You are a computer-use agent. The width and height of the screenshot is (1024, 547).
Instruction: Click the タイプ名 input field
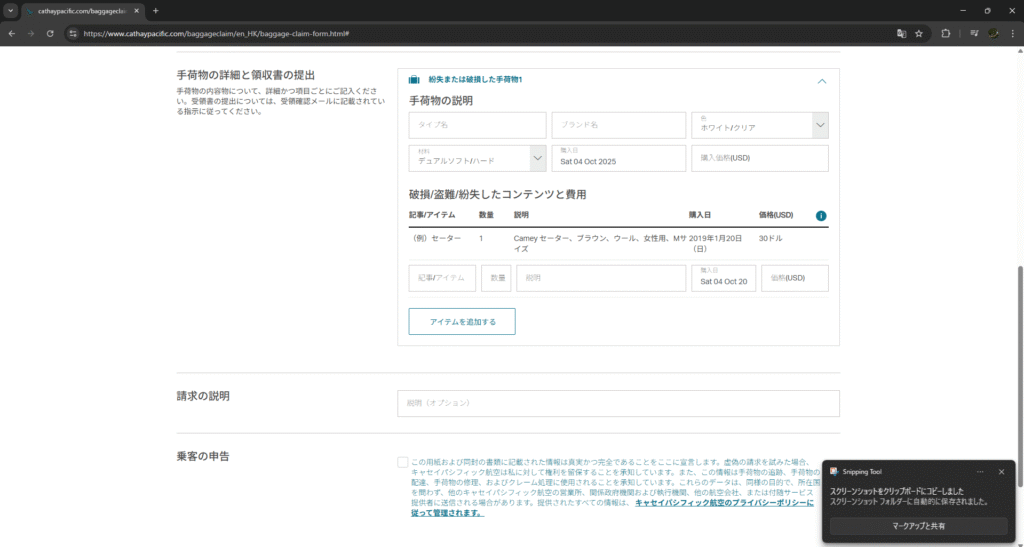477,125
